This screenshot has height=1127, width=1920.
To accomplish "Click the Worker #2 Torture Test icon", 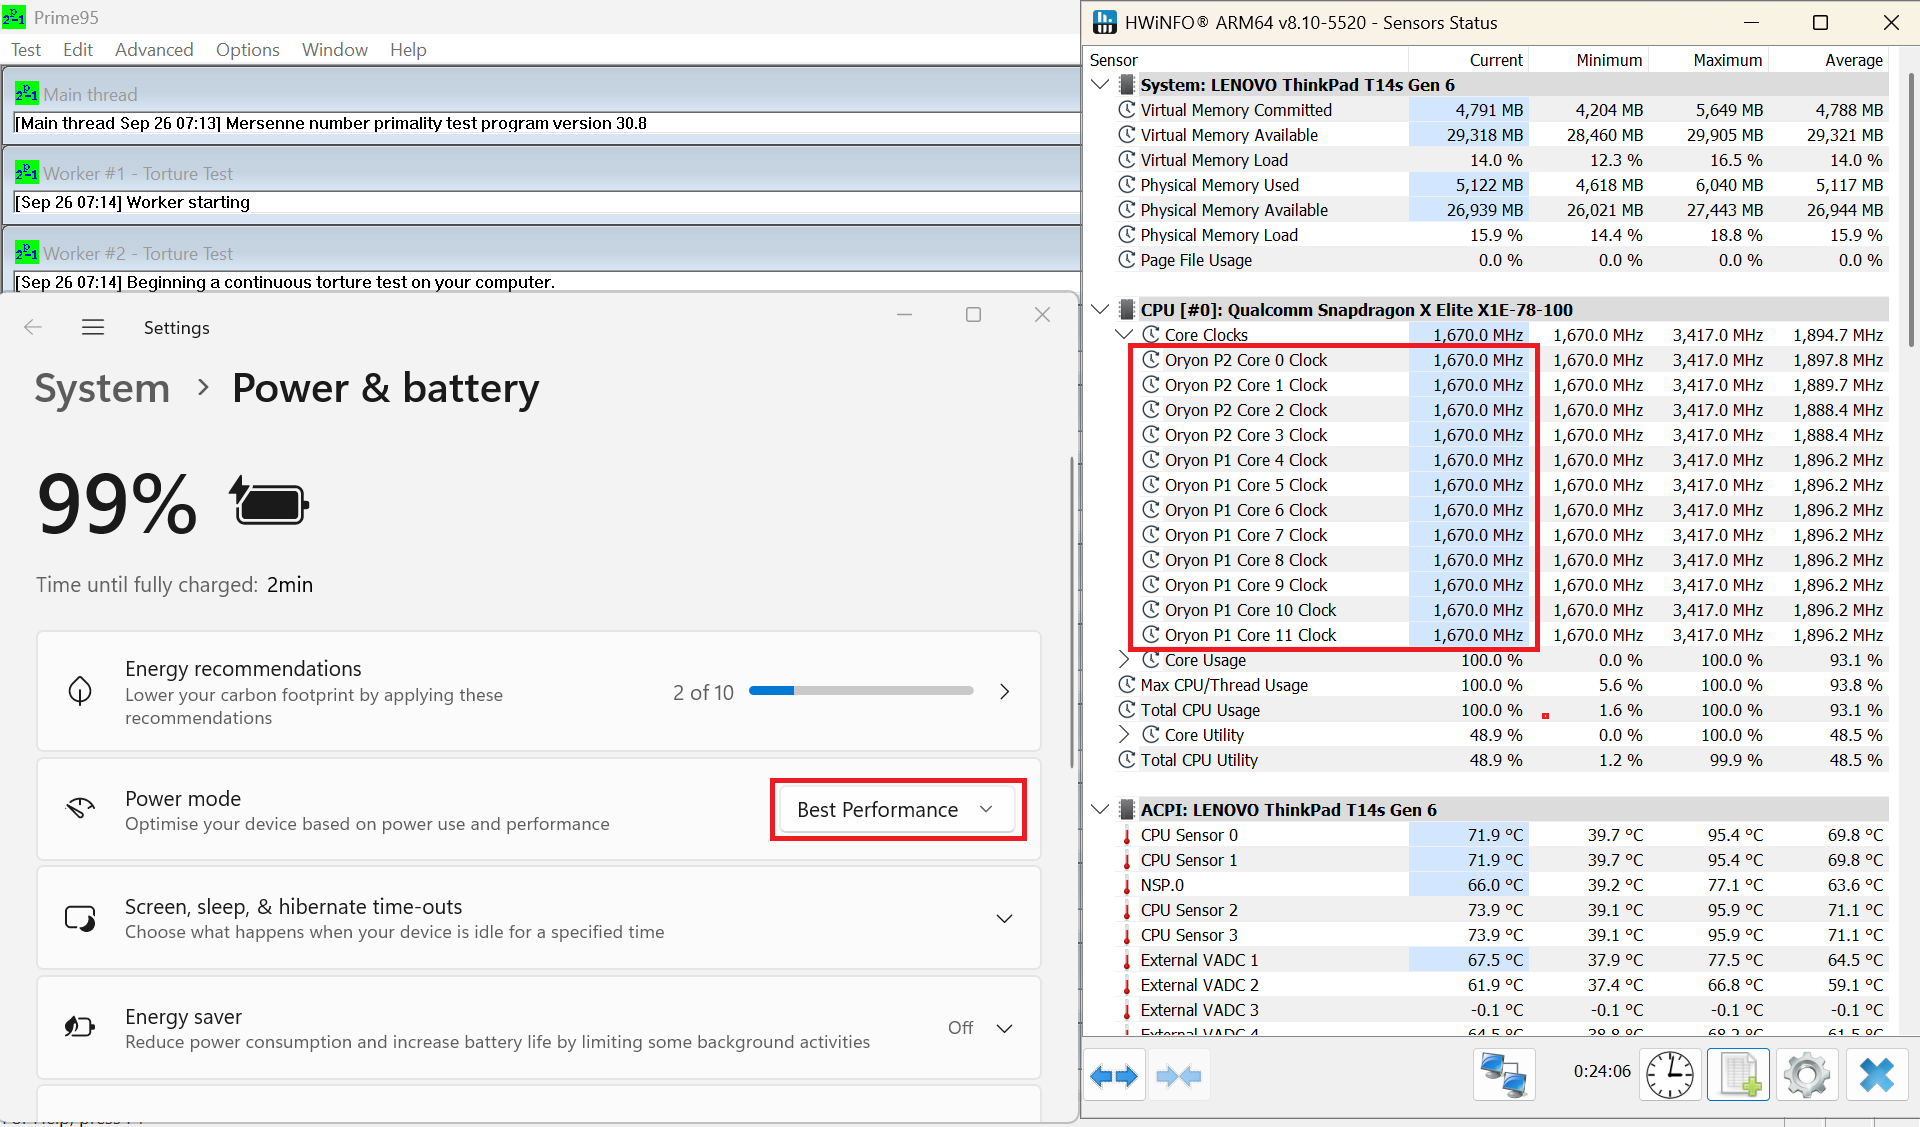I will pos(27,253).
